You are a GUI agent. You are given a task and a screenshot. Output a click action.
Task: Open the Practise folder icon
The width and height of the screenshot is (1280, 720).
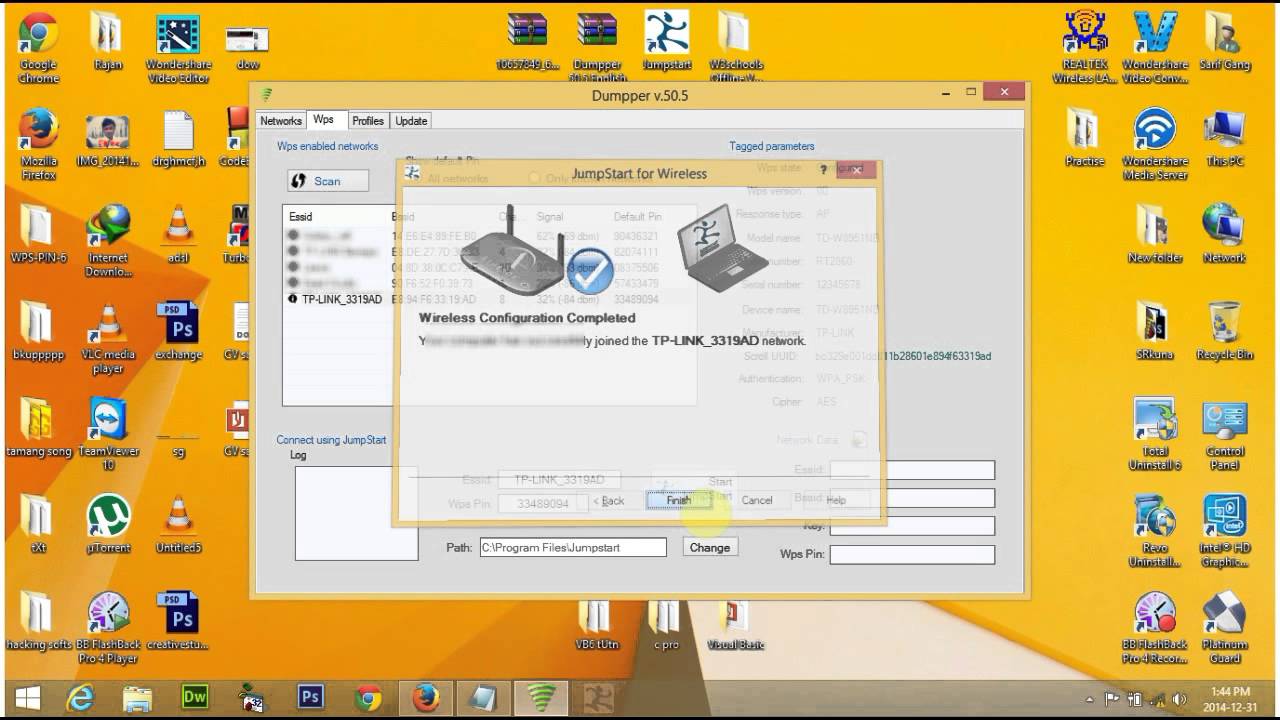[1085, 138]
